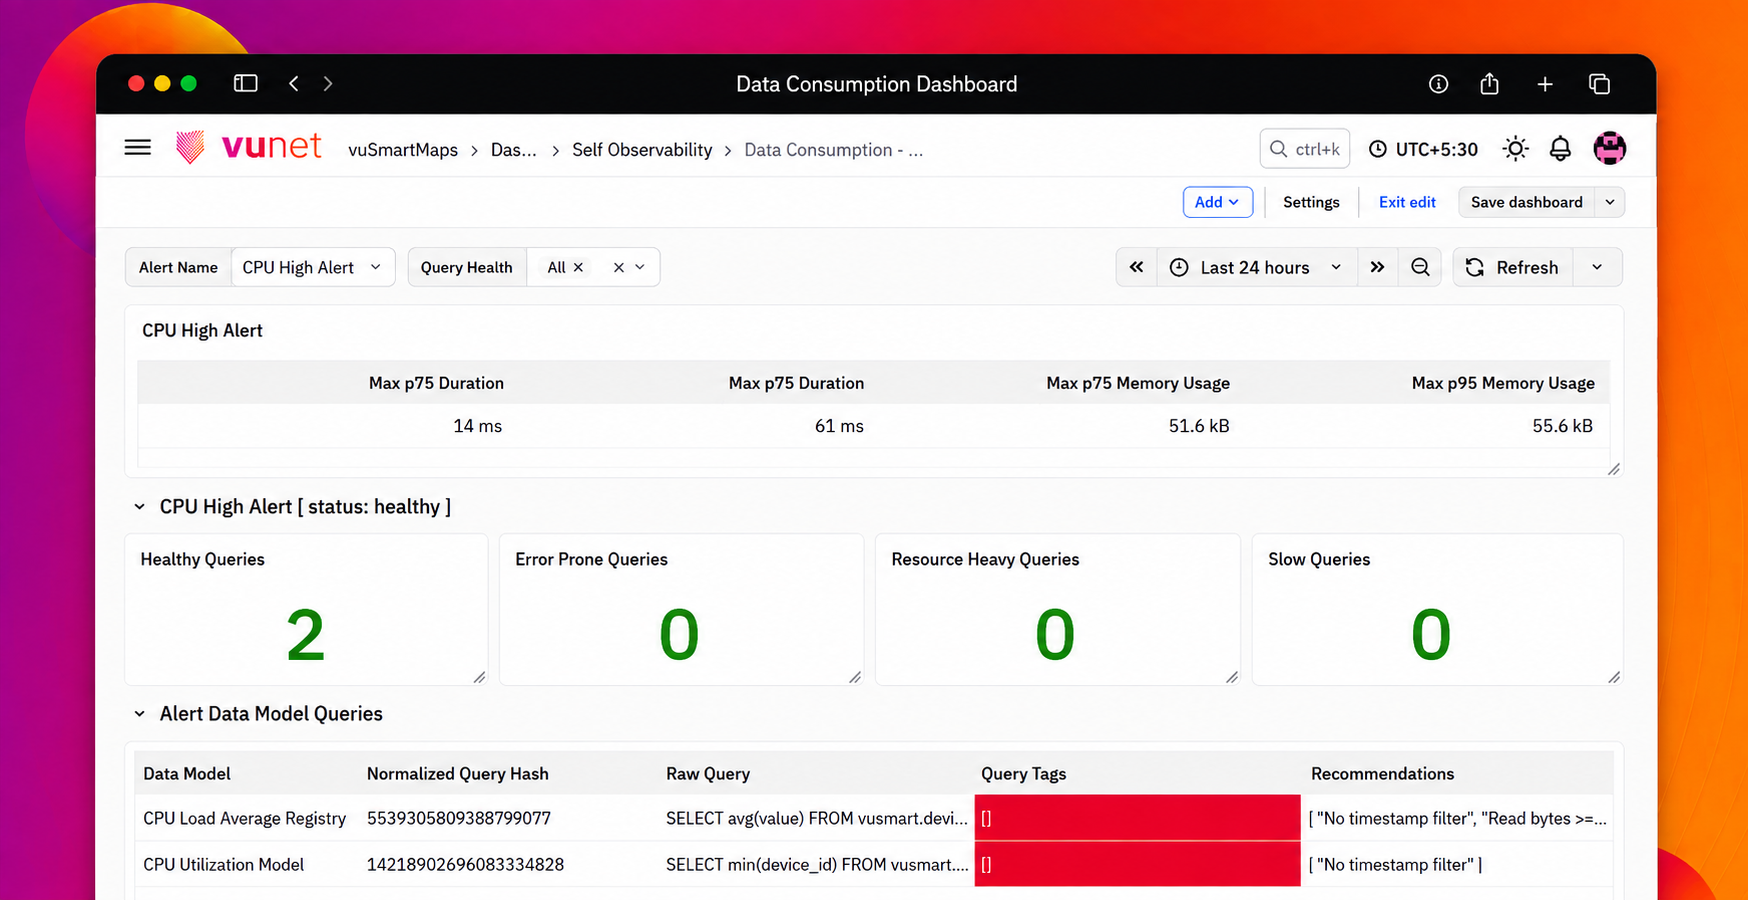This screenshot has height=900, width=1748.
Task: Focus the ctrl+k search field
Action: pos(1305,149)
